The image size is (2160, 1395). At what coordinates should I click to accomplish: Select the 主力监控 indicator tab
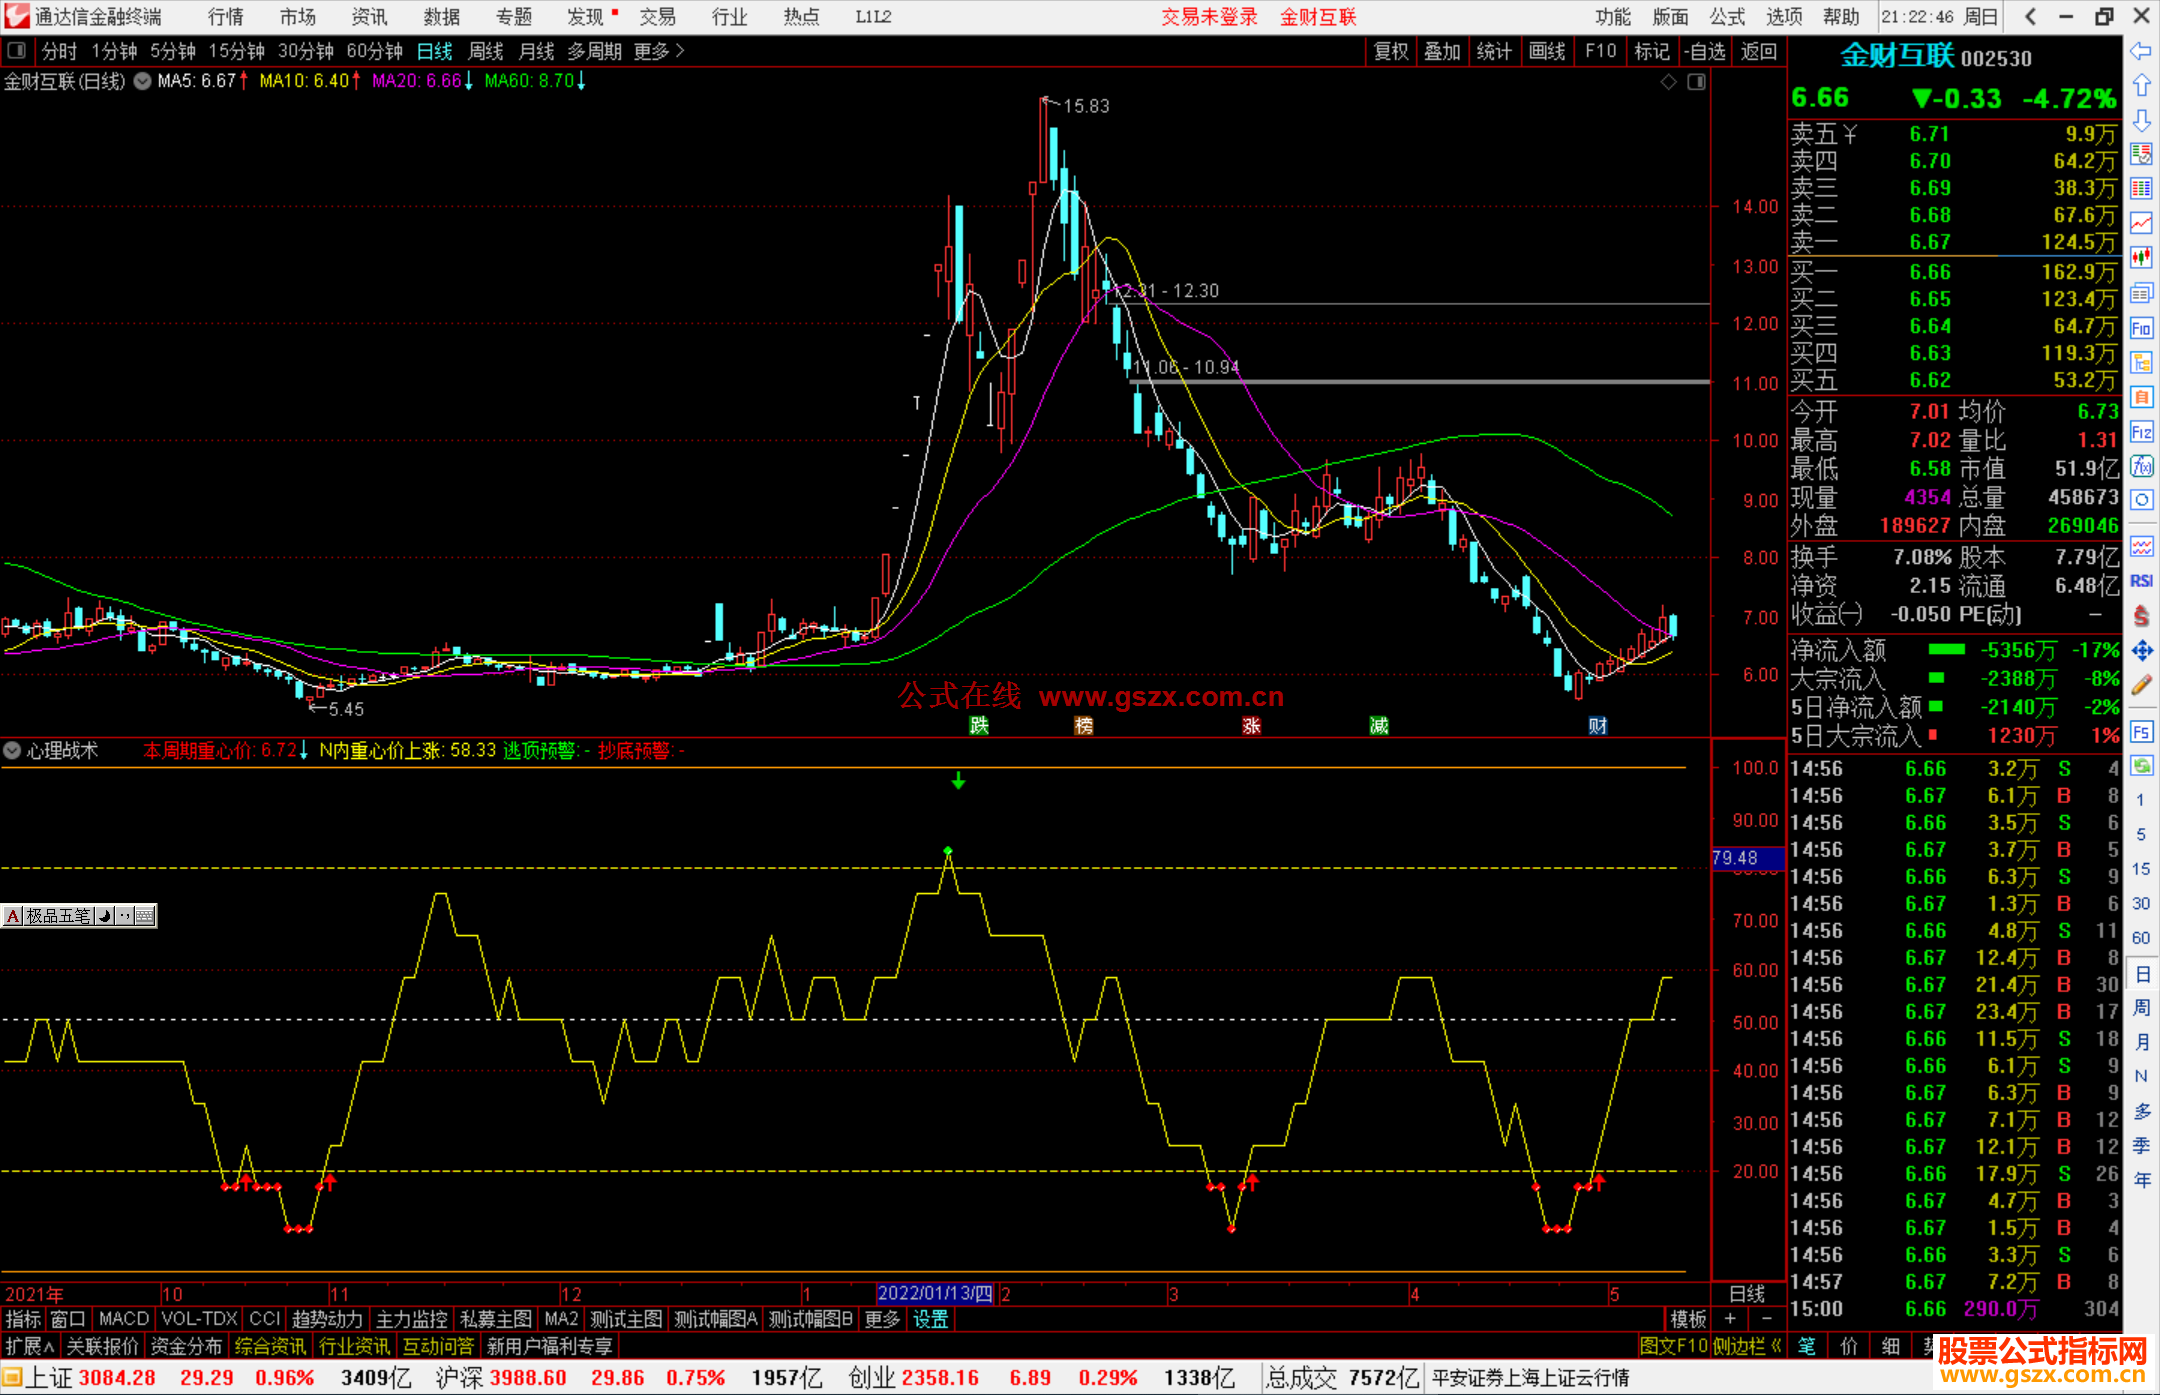point(411,1319)
